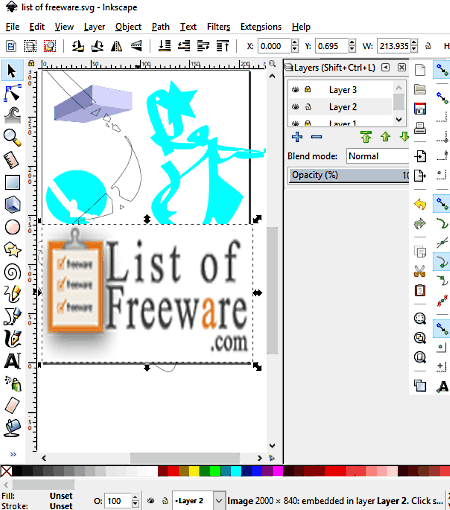
Task: Select the Bezier pen tool
Action: 12,316
